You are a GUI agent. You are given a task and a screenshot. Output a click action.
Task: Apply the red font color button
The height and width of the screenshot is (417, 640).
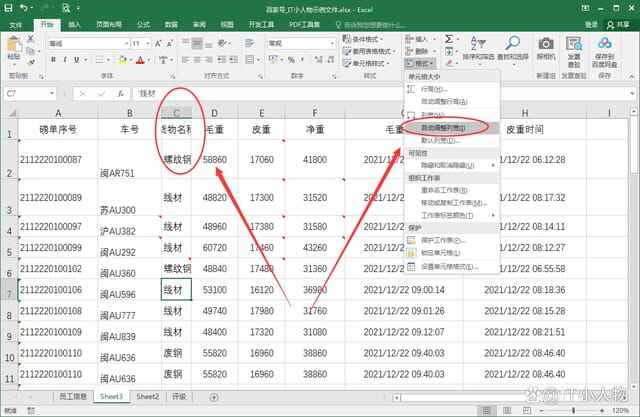140,60
